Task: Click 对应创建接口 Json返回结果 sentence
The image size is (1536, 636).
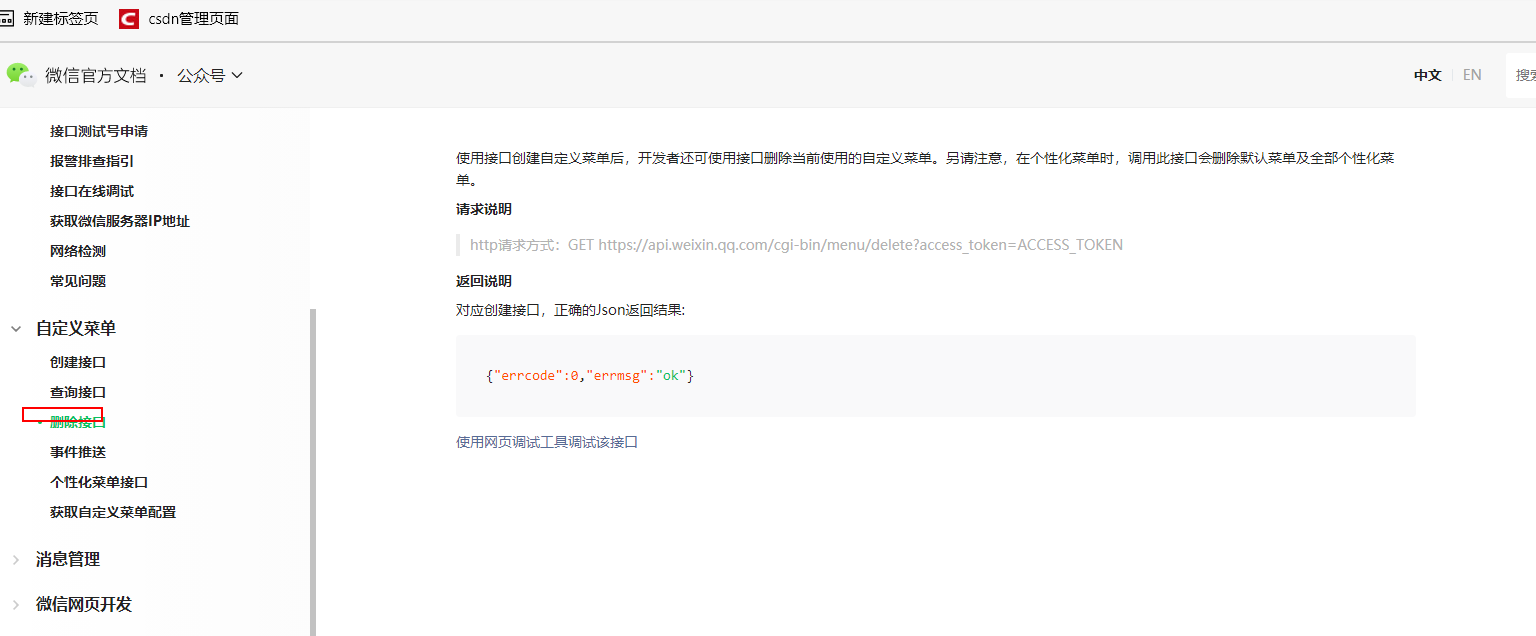Action: (571, 310)
